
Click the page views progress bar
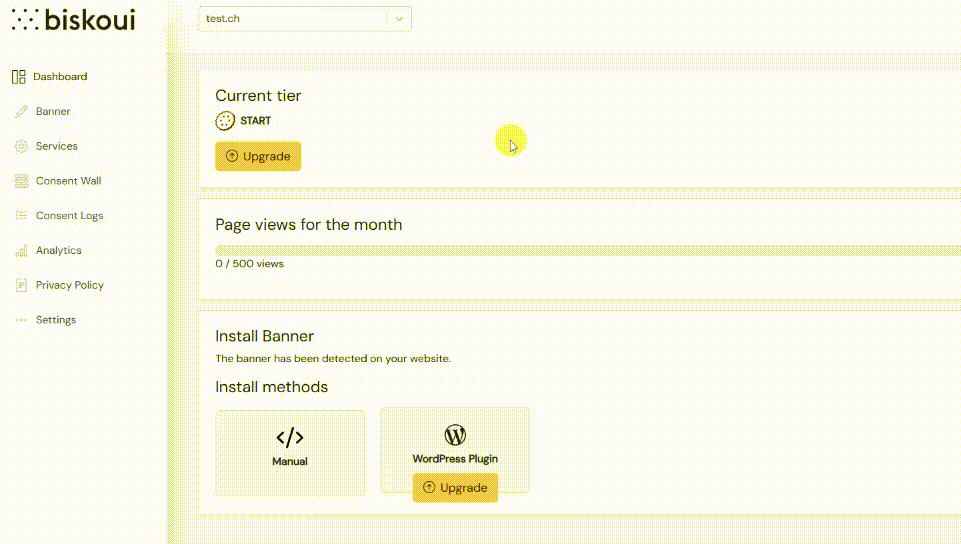click(x=587, y=250)
